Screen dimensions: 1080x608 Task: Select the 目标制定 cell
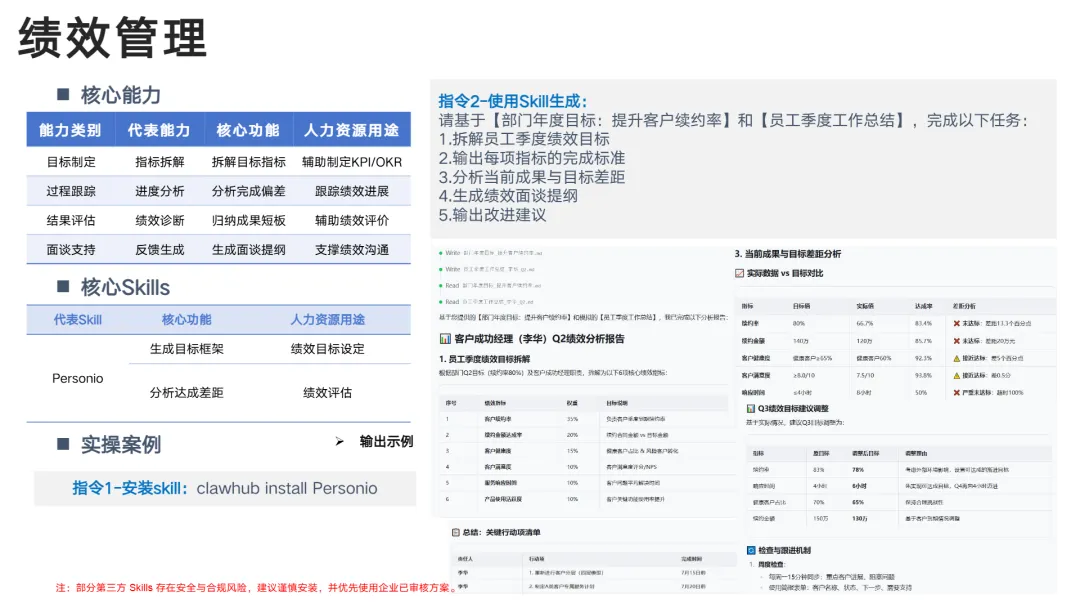click(x=71, y=162)
